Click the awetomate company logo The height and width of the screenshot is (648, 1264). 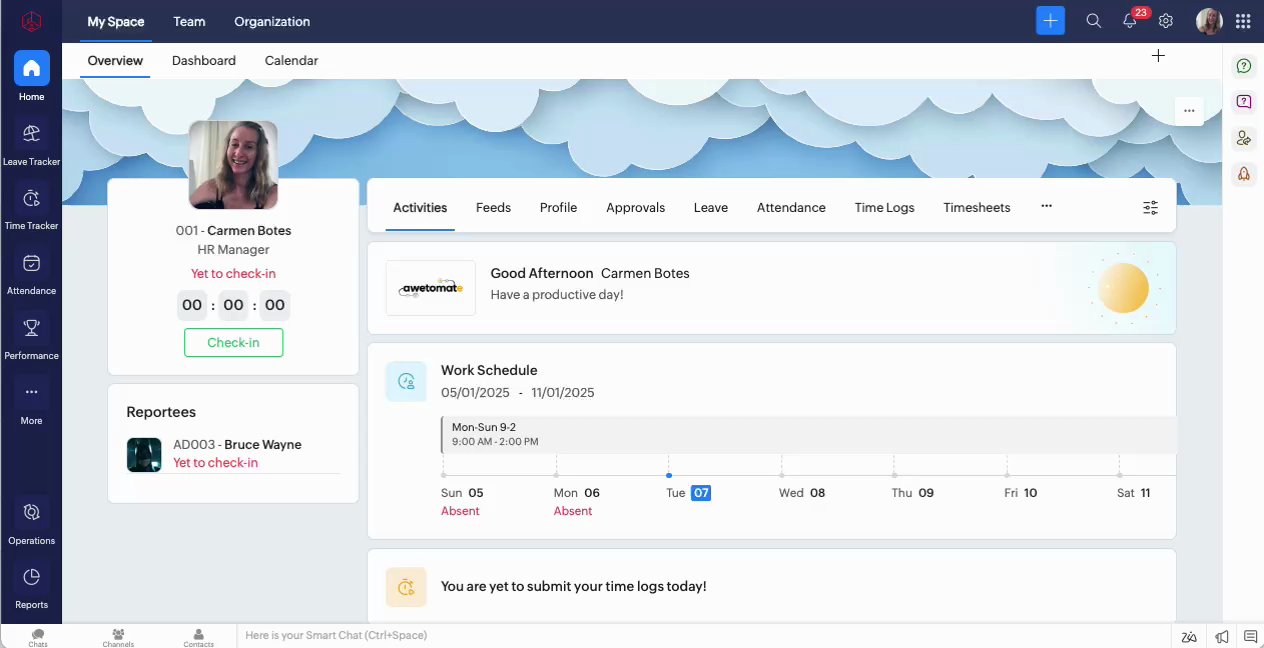pos(431,288)
